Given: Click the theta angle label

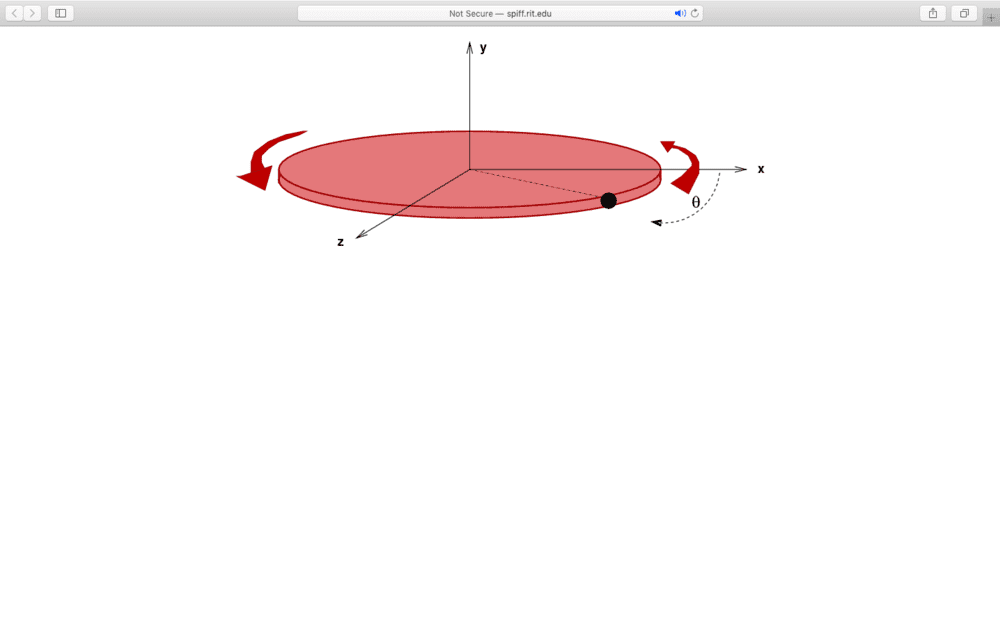Looking at the screenshot, I should [696, 202].
